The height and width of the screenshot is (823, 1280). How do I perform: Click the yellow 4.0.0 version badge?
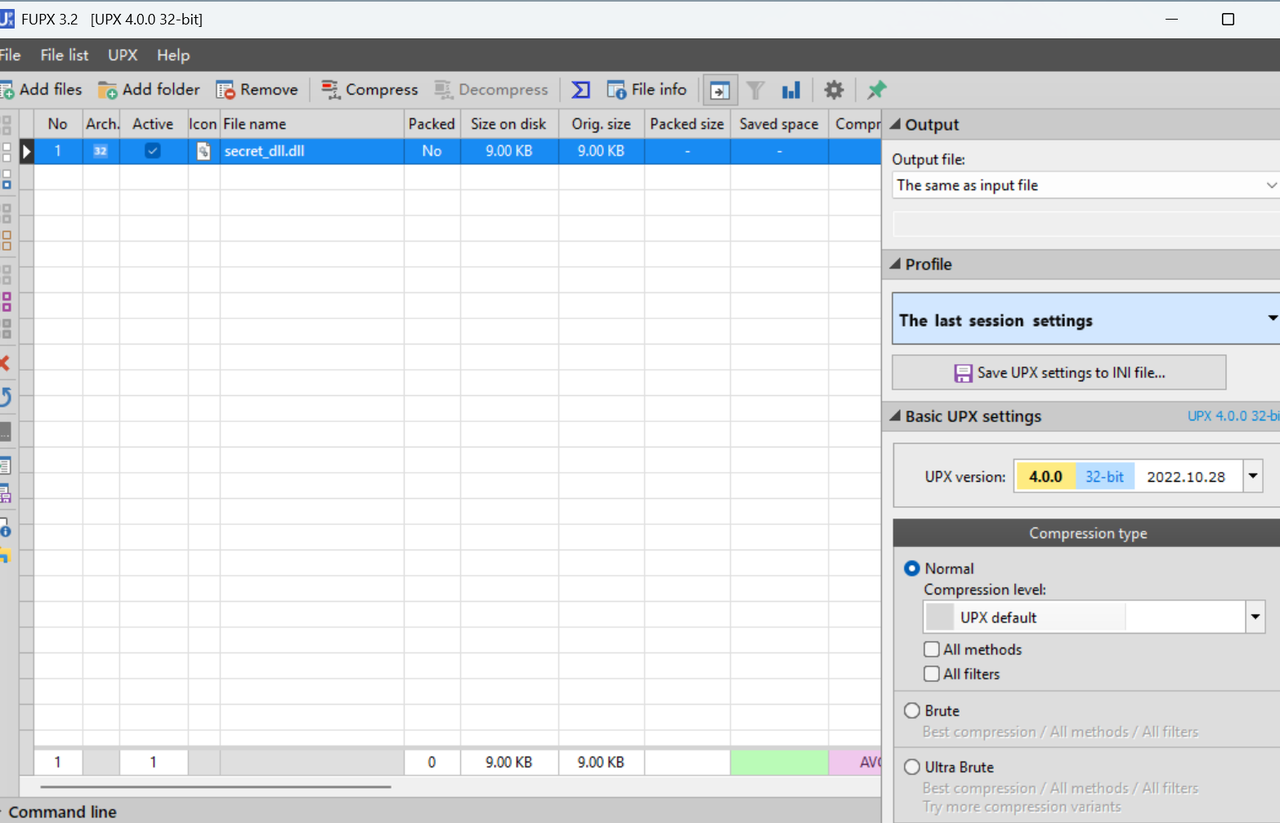click(1046, 477)
